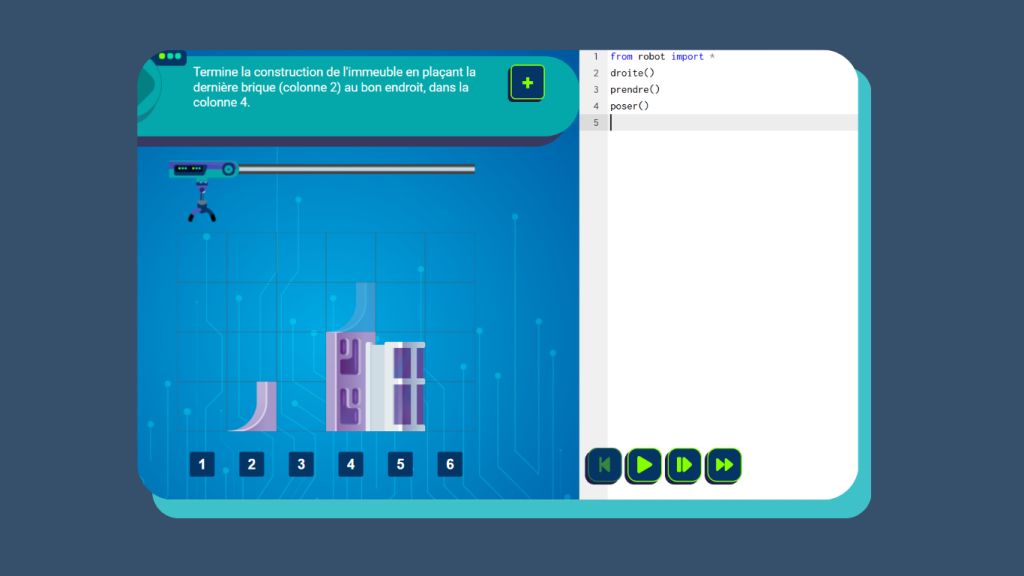Click the three green dots indicator
1024x576 pixels.
click(x=171, y=57)
